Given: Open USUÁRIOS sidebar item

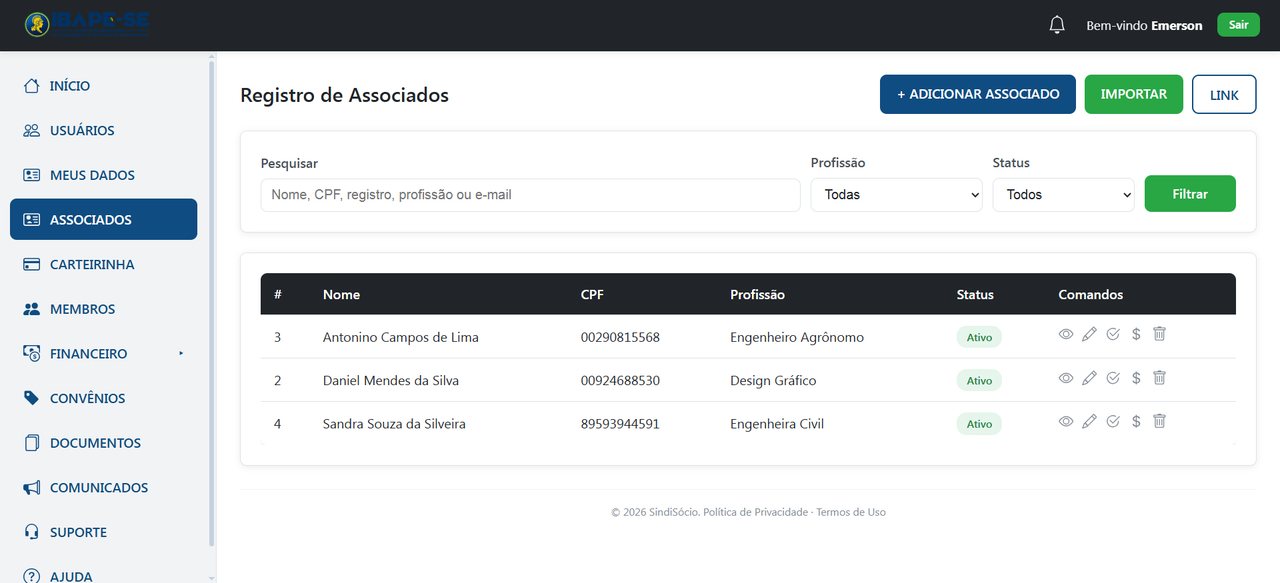Looking at the screenshot, I should (x=103, y=131).
